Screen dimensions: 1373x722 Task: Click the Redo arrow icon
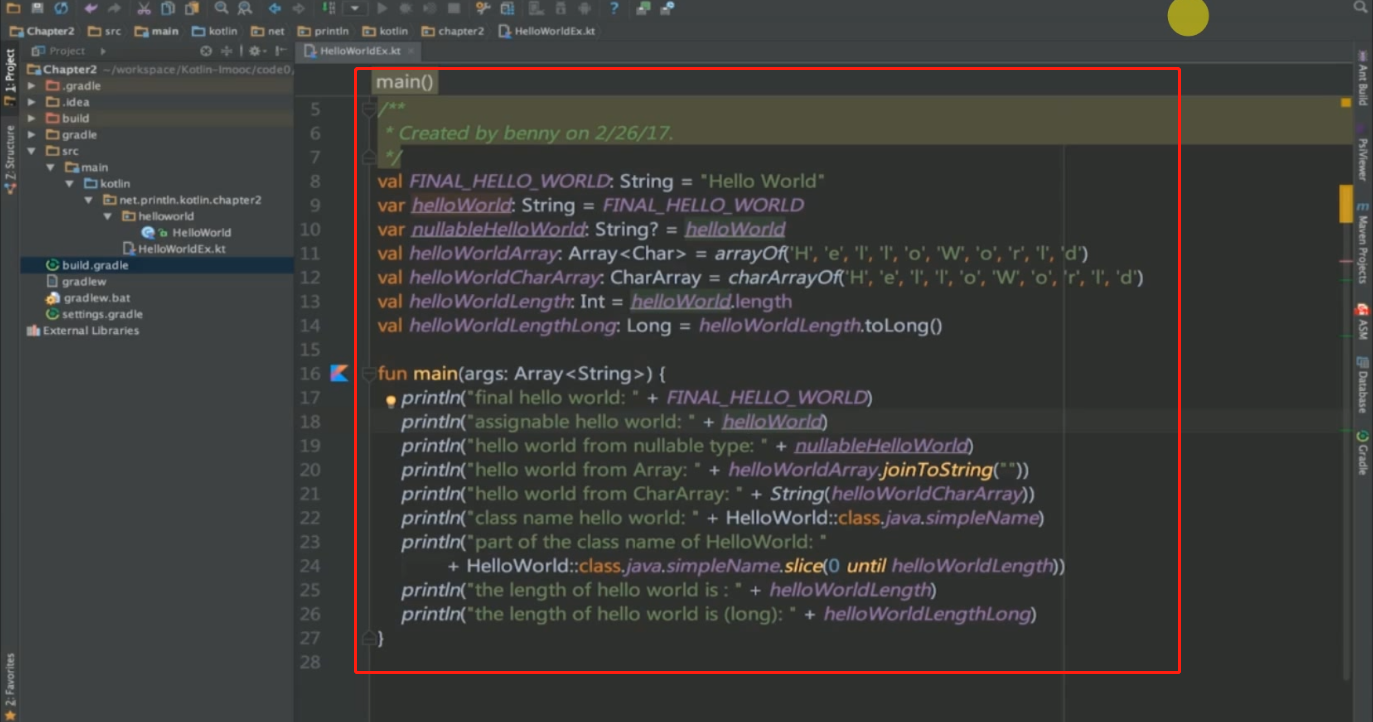[115, 8]
